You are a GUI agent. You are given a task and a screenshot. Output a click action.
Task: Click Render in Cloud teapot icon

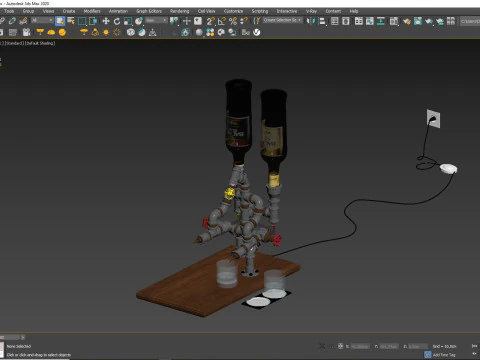point(440,21)
